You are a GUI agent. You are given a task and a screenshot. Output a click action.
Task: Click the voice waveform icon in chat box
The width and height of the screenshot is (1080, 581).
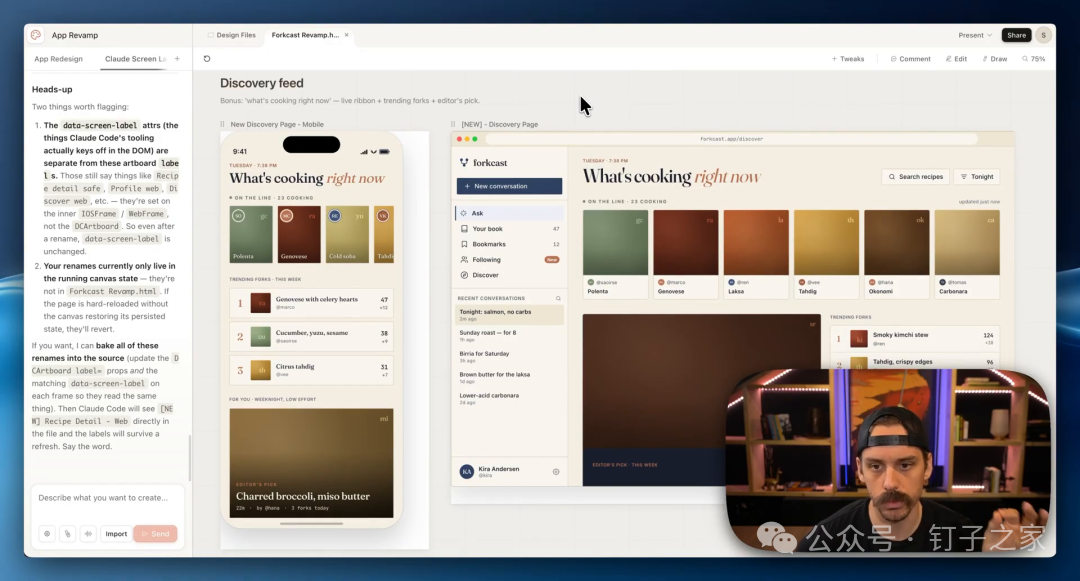point(88,534)
